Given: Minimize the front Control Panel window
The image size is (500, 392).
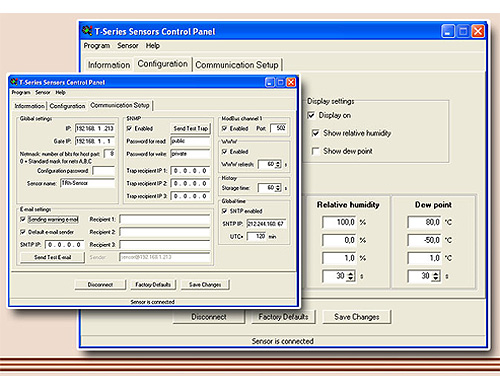Looking at the screenshot, I should pyautogui.click(x=270, y=82).
